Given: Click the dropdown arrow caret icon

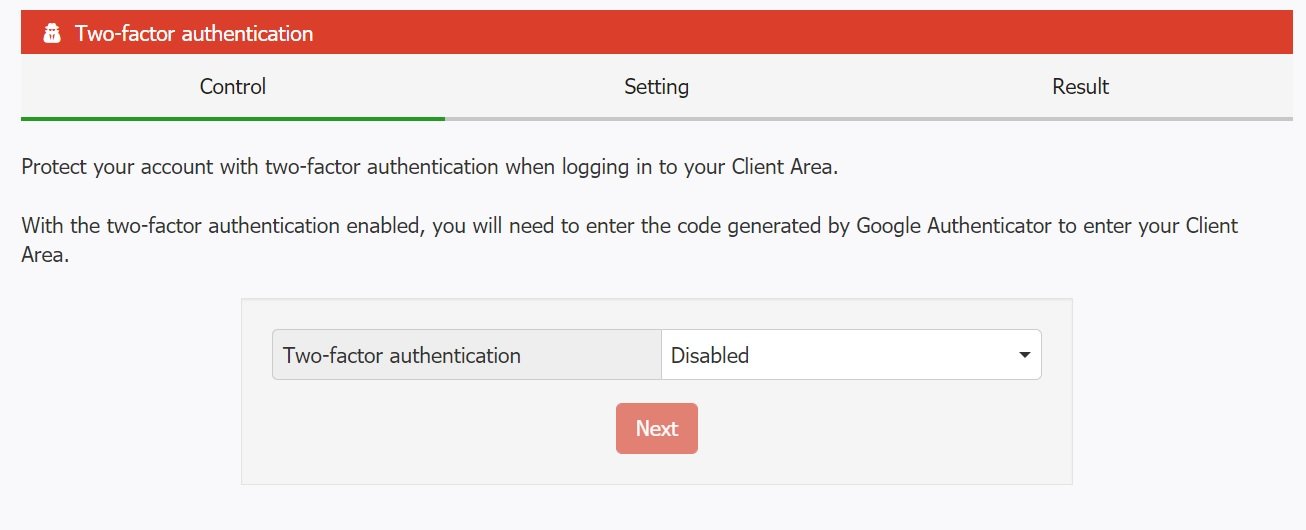Looking at the screenshot, I should pos(1024,355).
